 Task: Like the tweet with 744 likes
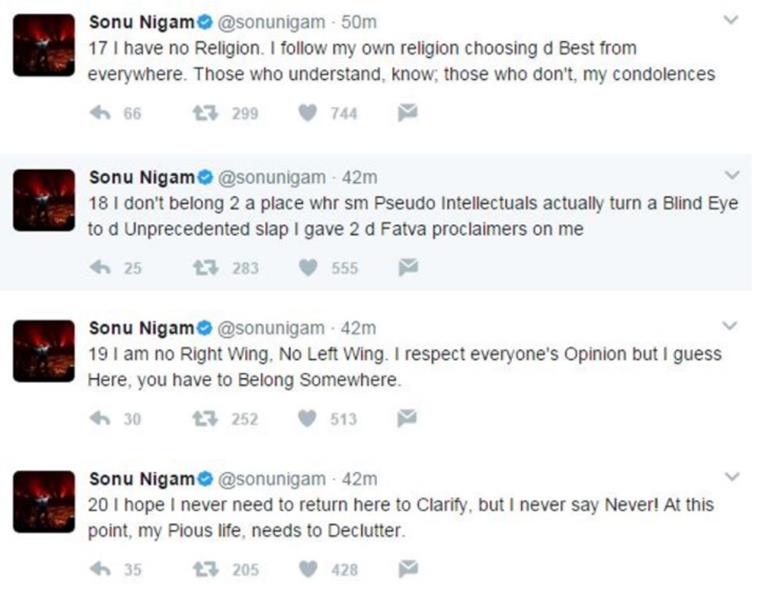[x=308, y=114]
